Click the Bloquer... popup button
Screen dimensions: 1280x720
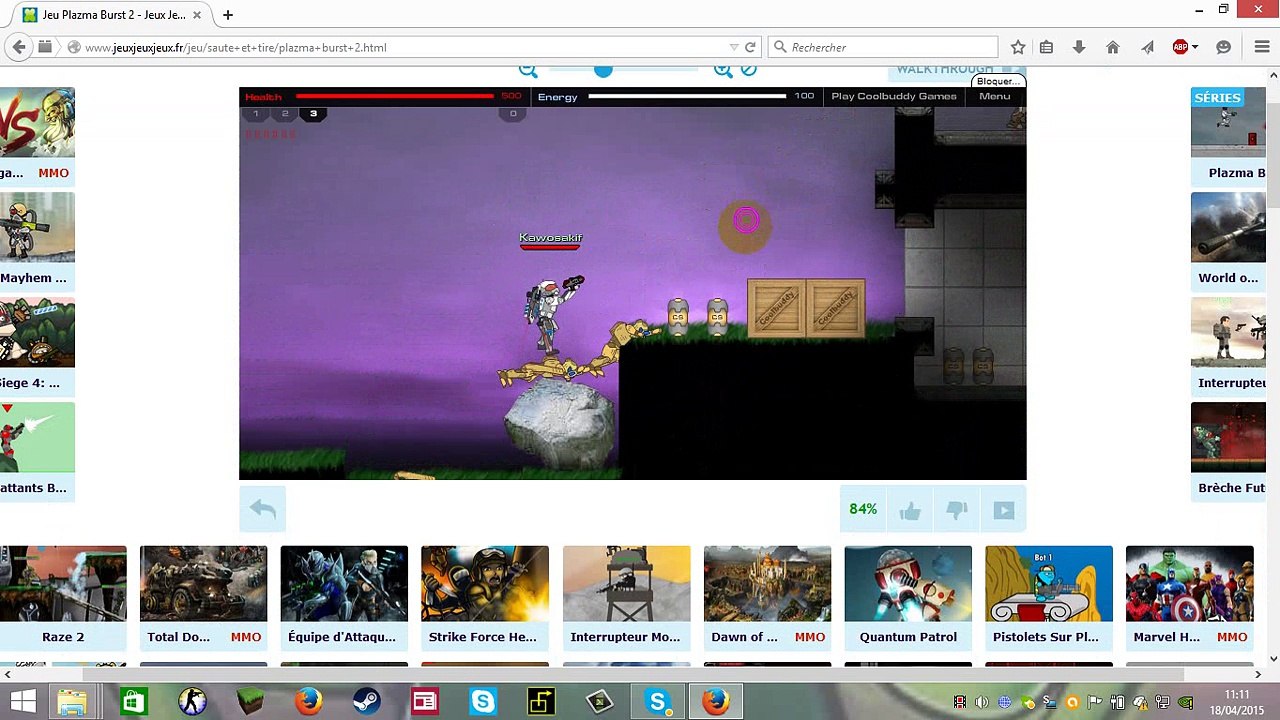click(998, 81)
